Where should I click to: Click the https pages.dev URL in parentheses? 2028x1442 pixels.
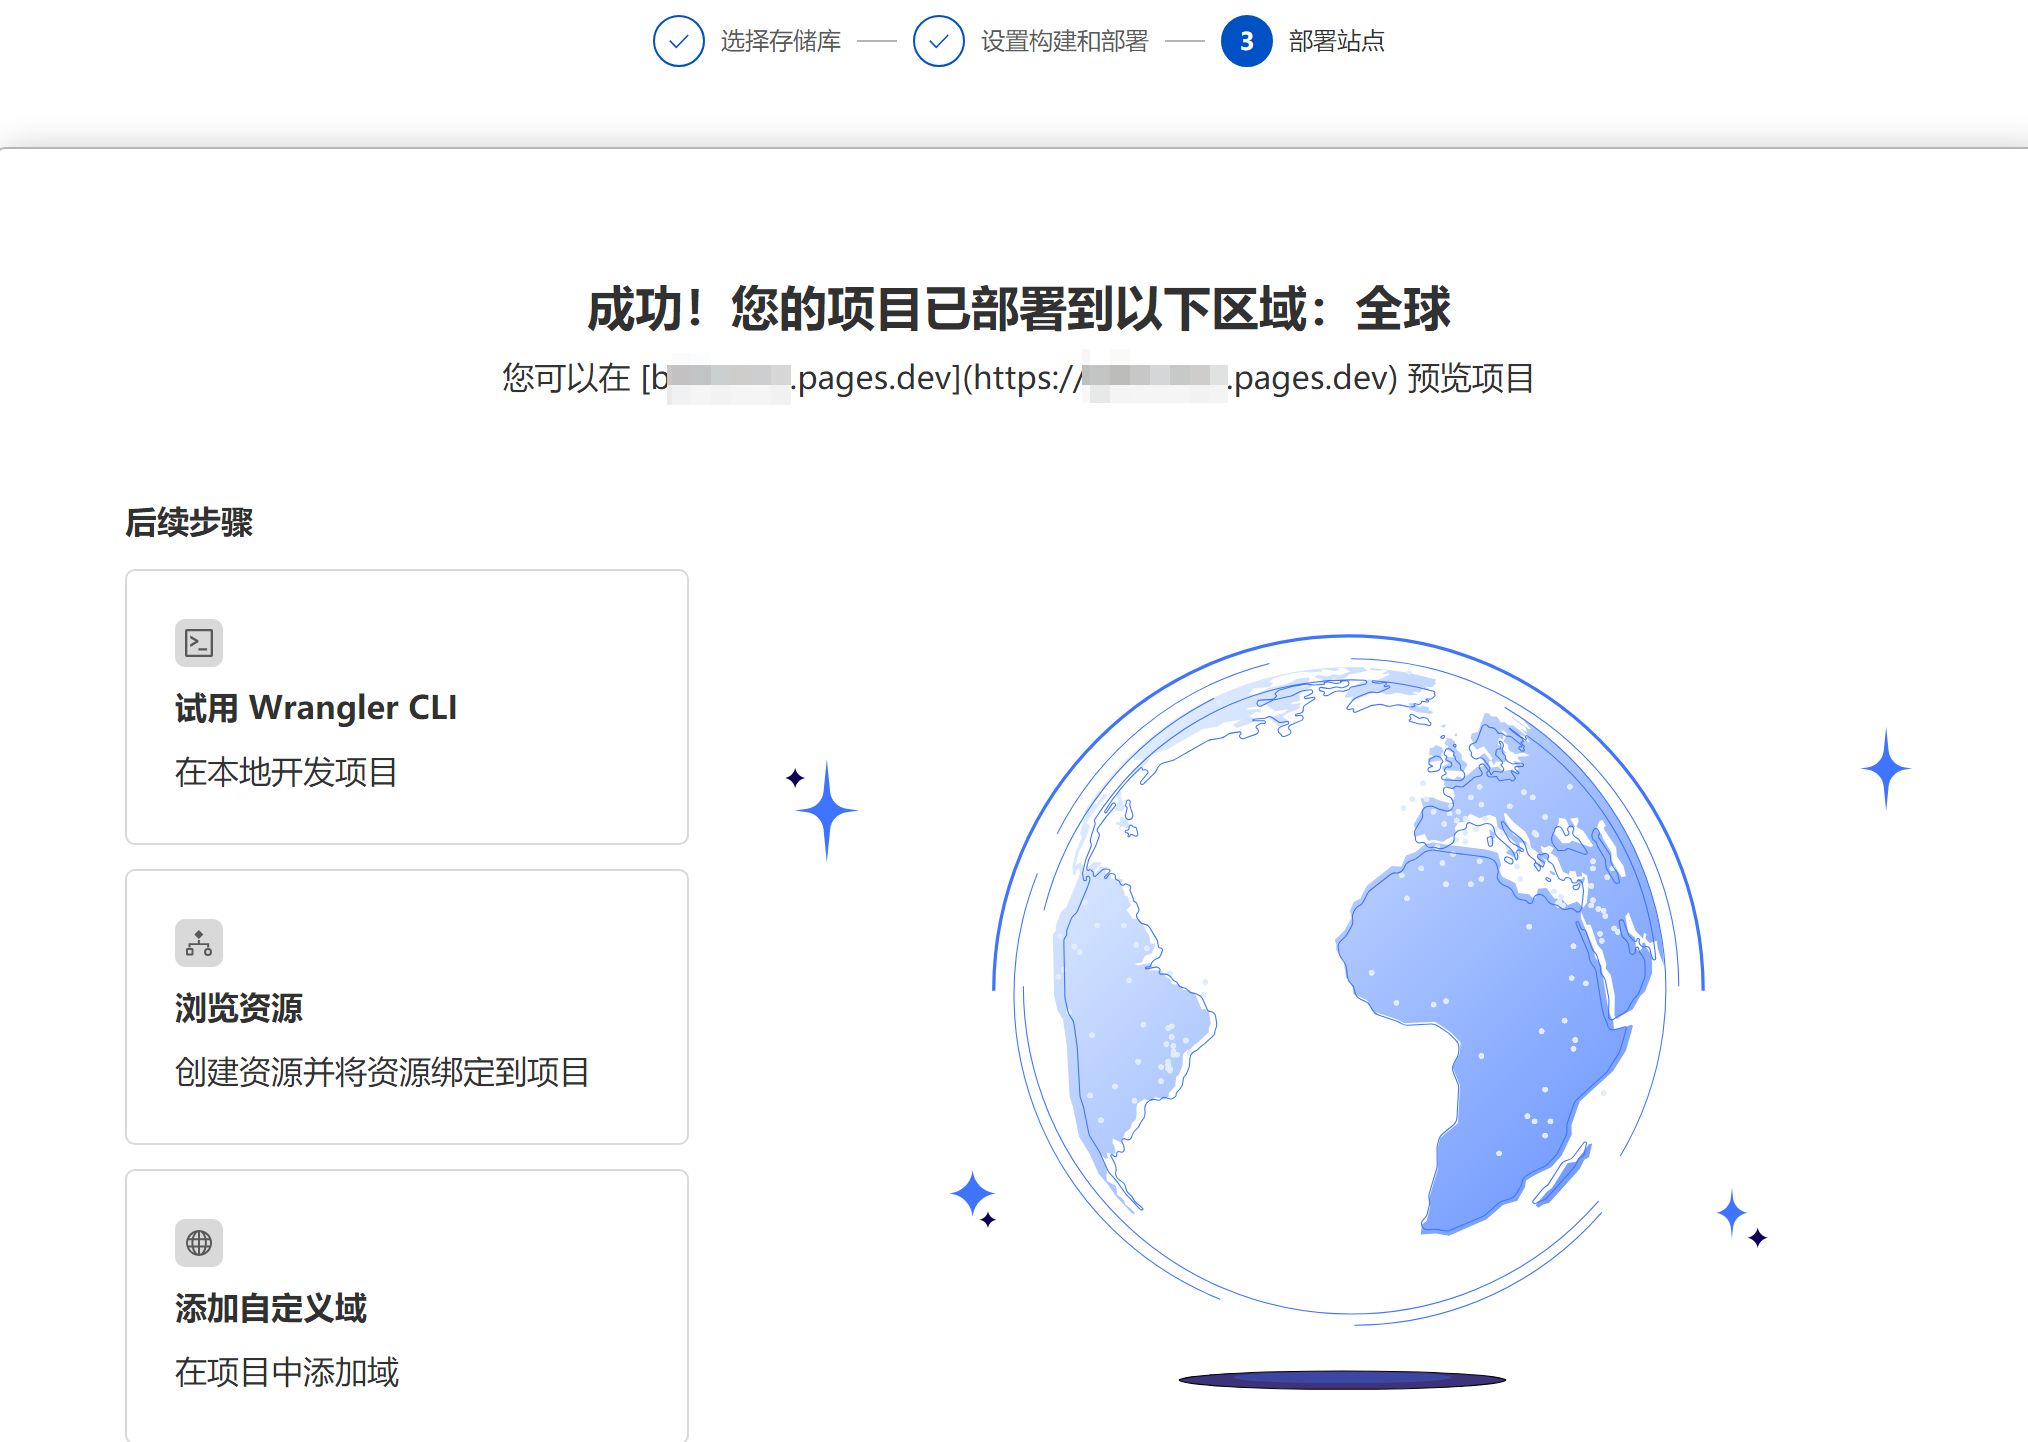(x=1180, y=378)
